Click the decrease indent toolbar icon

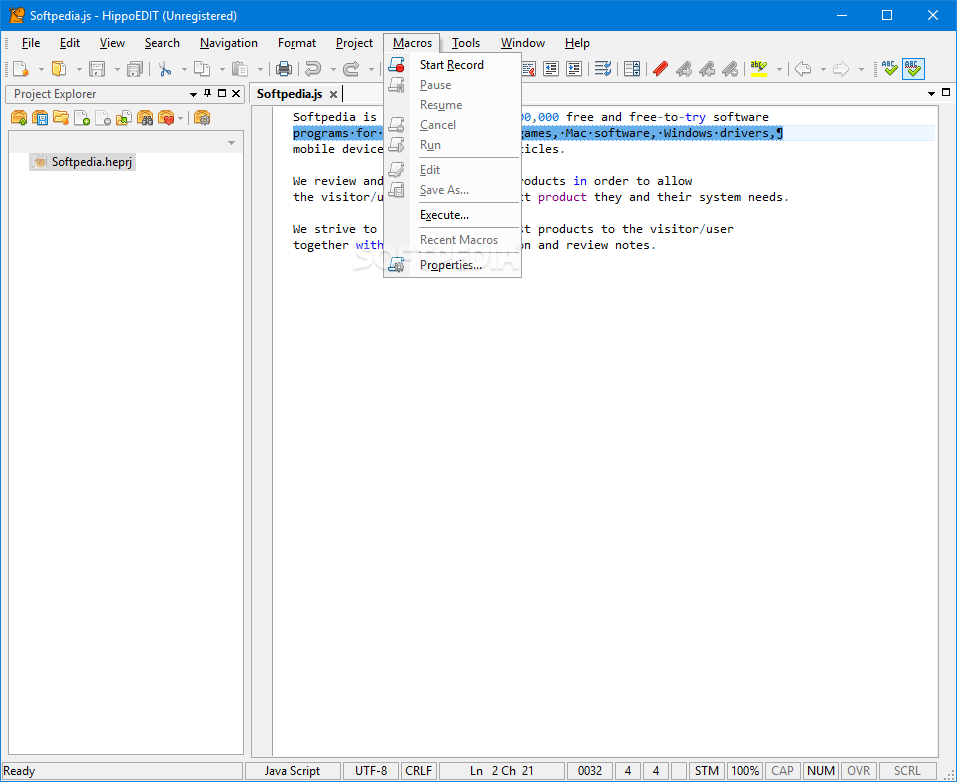pos(551,68)
